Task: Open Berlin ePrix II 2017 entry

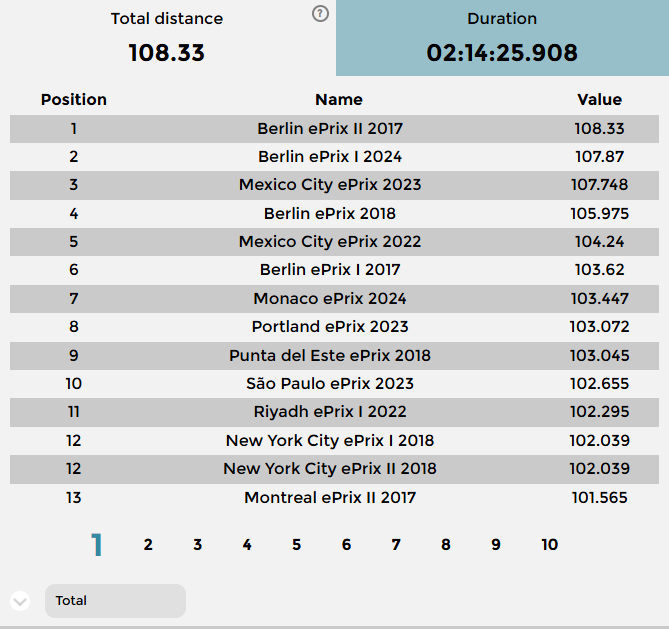Action: [330, 129]
